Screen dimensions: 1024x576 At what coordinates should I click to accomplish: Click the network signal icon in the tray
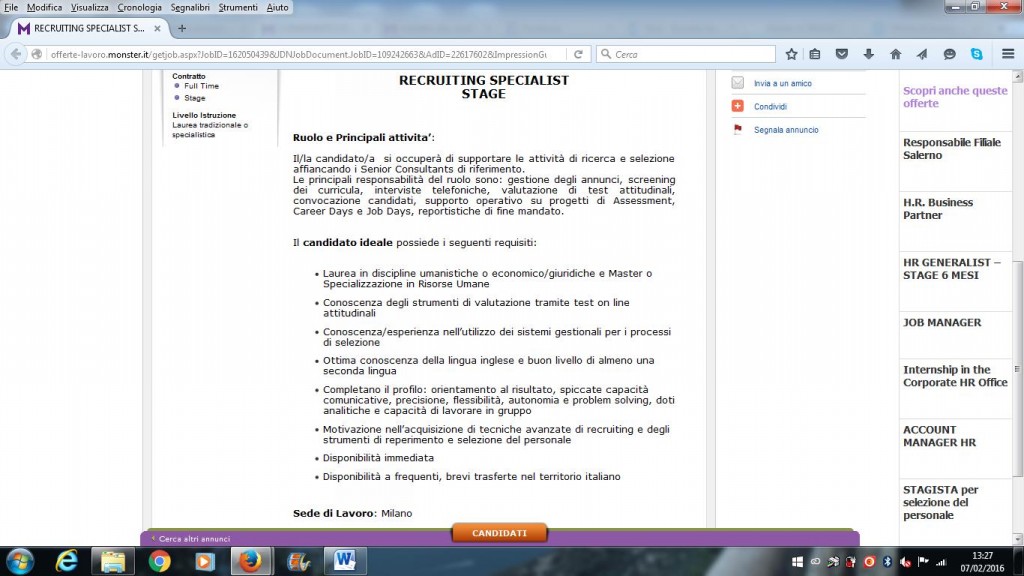pyautogui.click(x=941, y=562)
